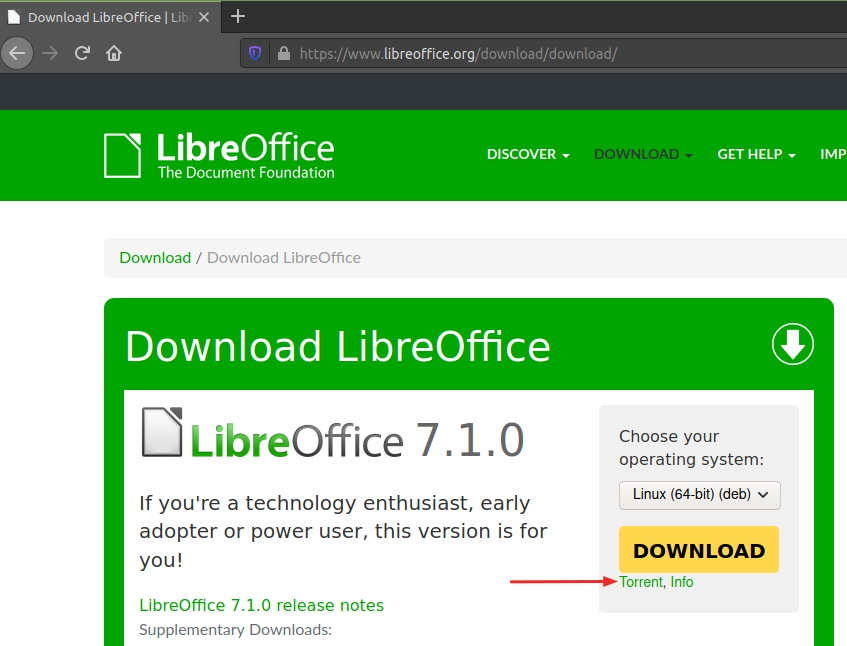Open a new tab with plus button

click(238, 17)
